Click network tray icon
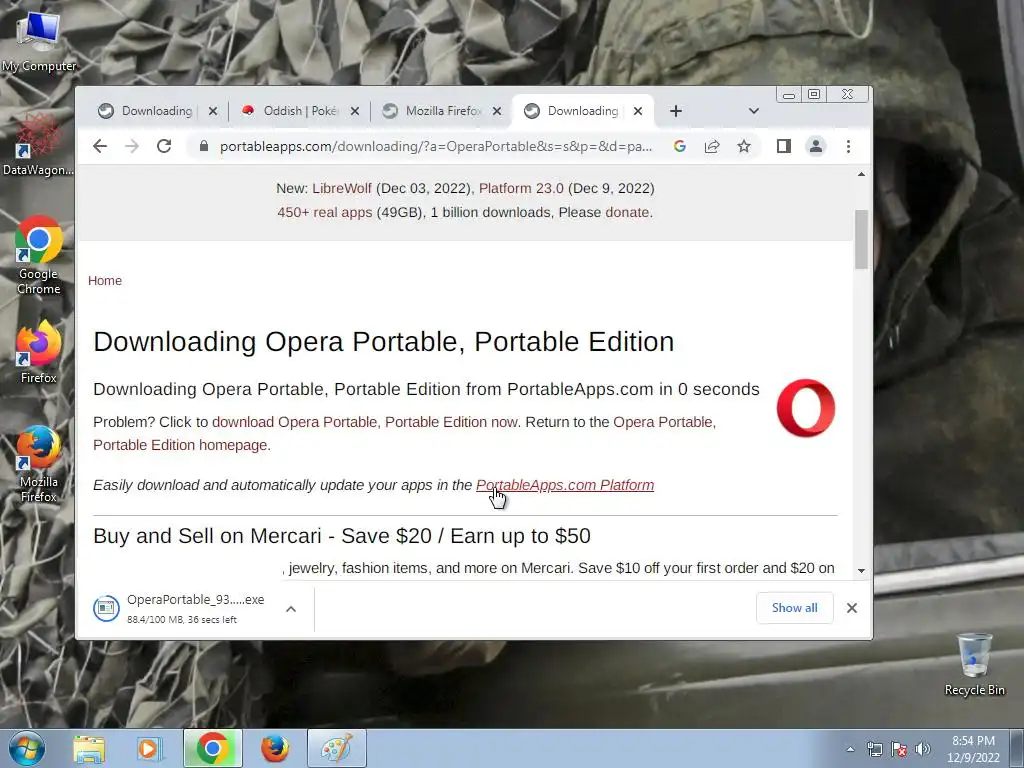The image size is (1024, 768). [874, 749]
